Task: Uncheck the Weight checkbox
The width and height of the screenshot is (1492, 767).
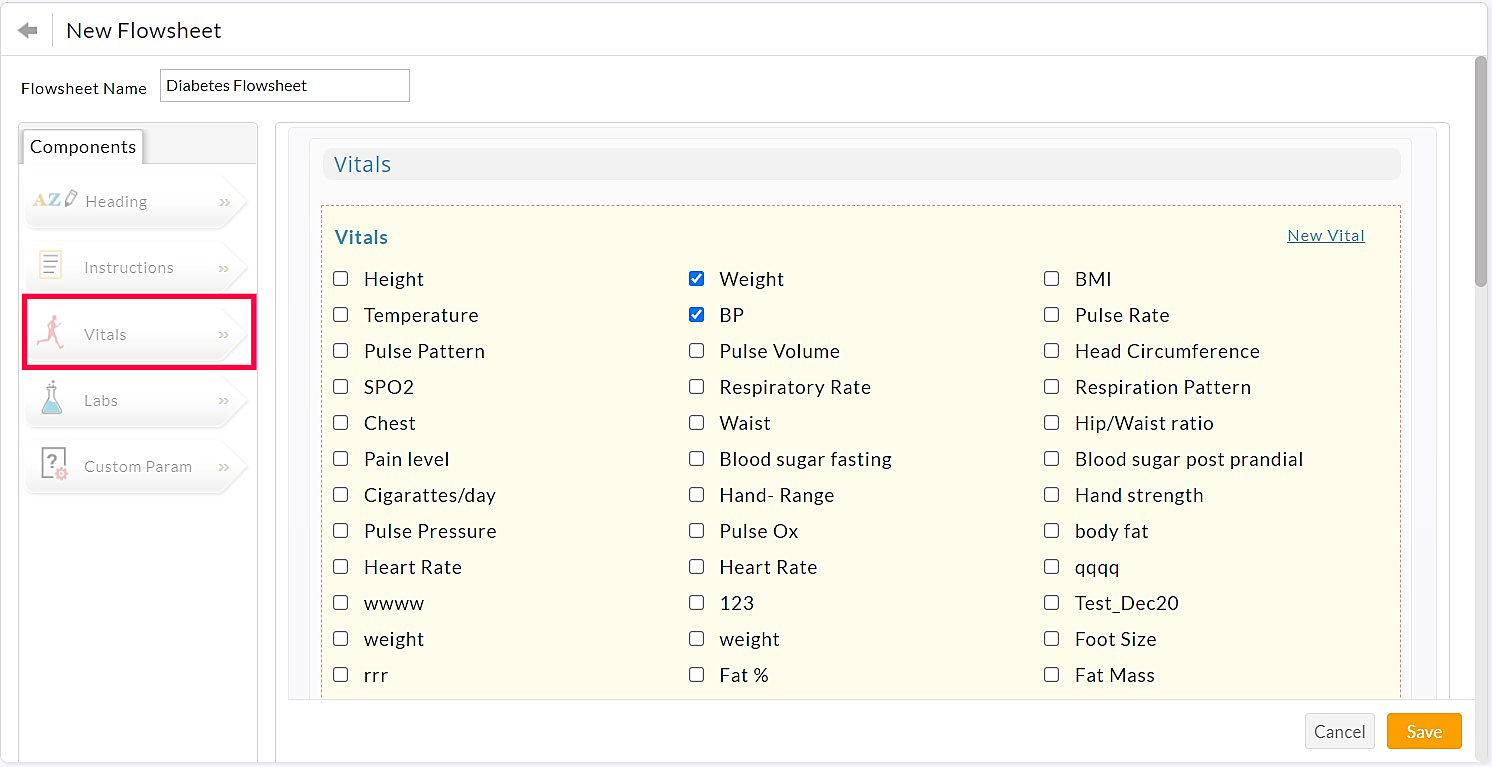Action: [x=697, y=279]
